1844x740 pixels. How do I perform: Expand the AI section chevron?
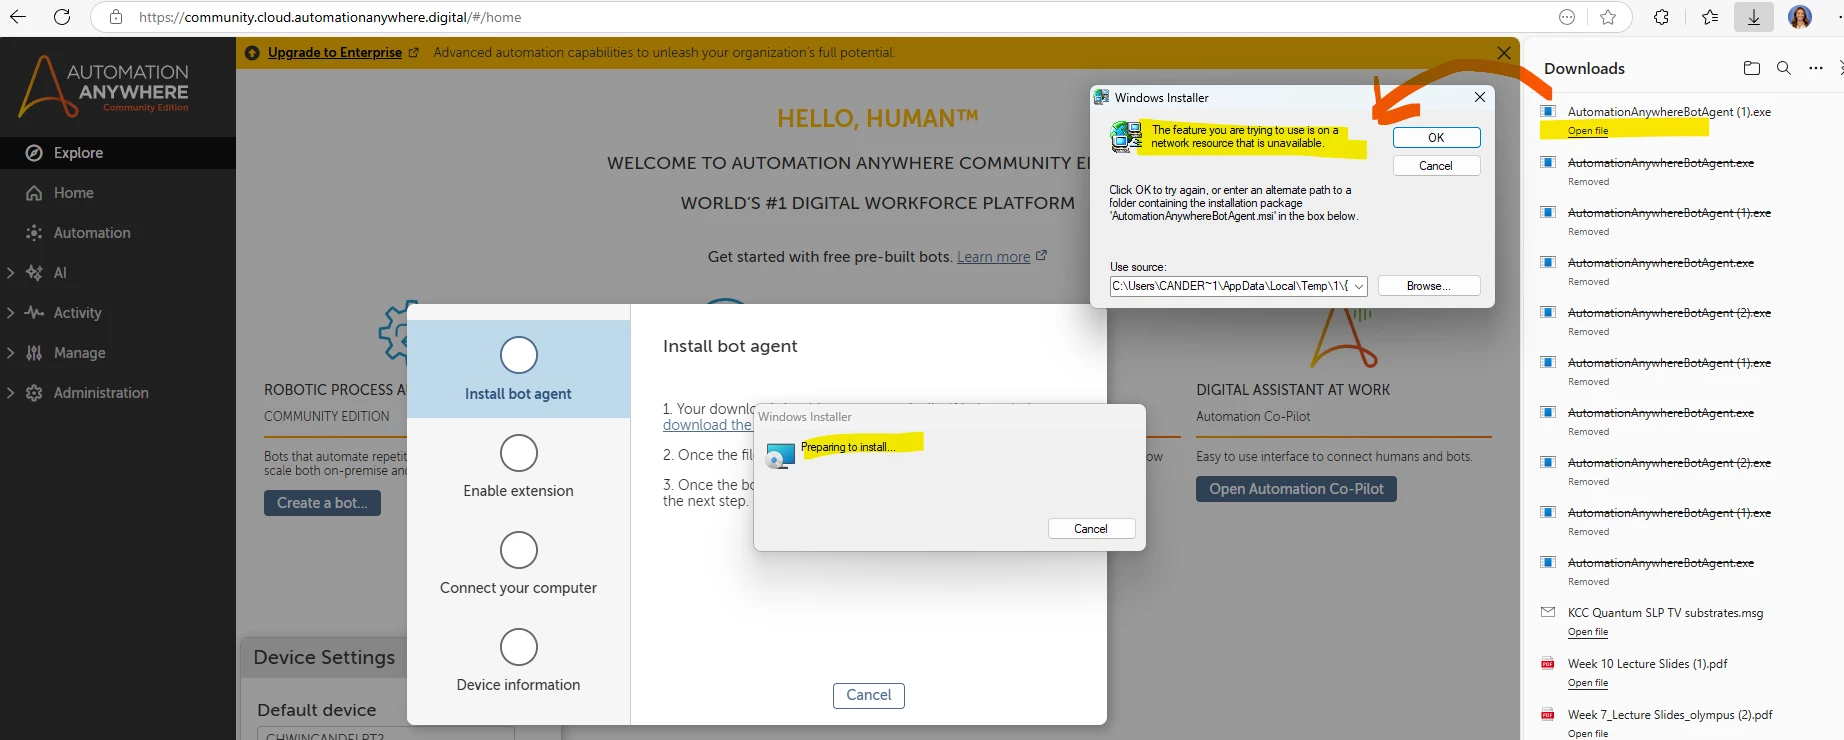coord(10,273)
